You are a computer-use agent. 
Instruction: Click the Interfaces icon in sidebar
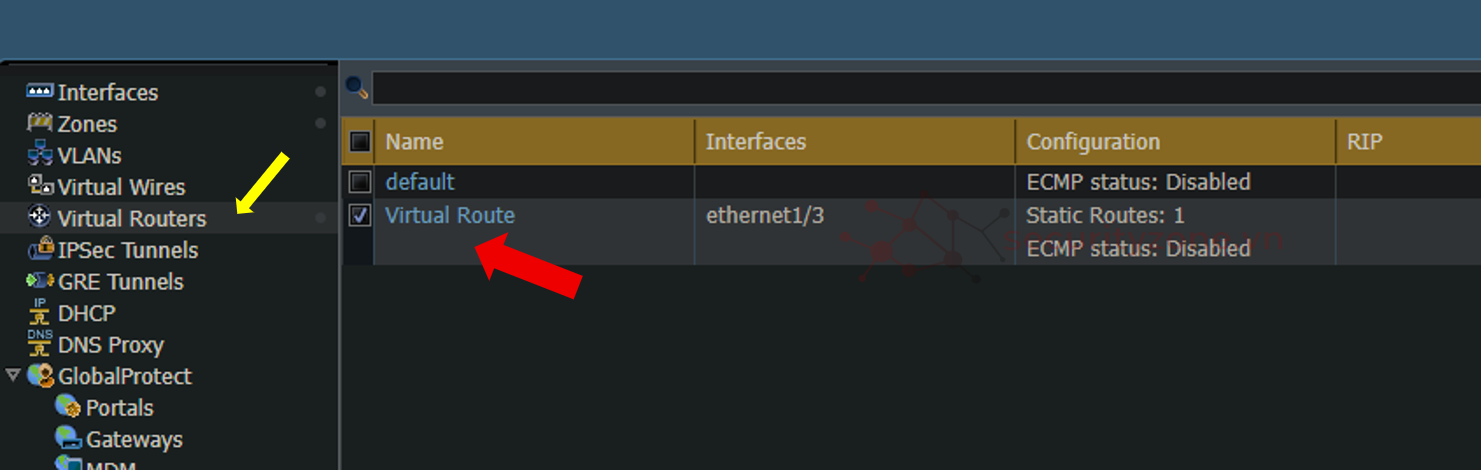tap(39, 92)
